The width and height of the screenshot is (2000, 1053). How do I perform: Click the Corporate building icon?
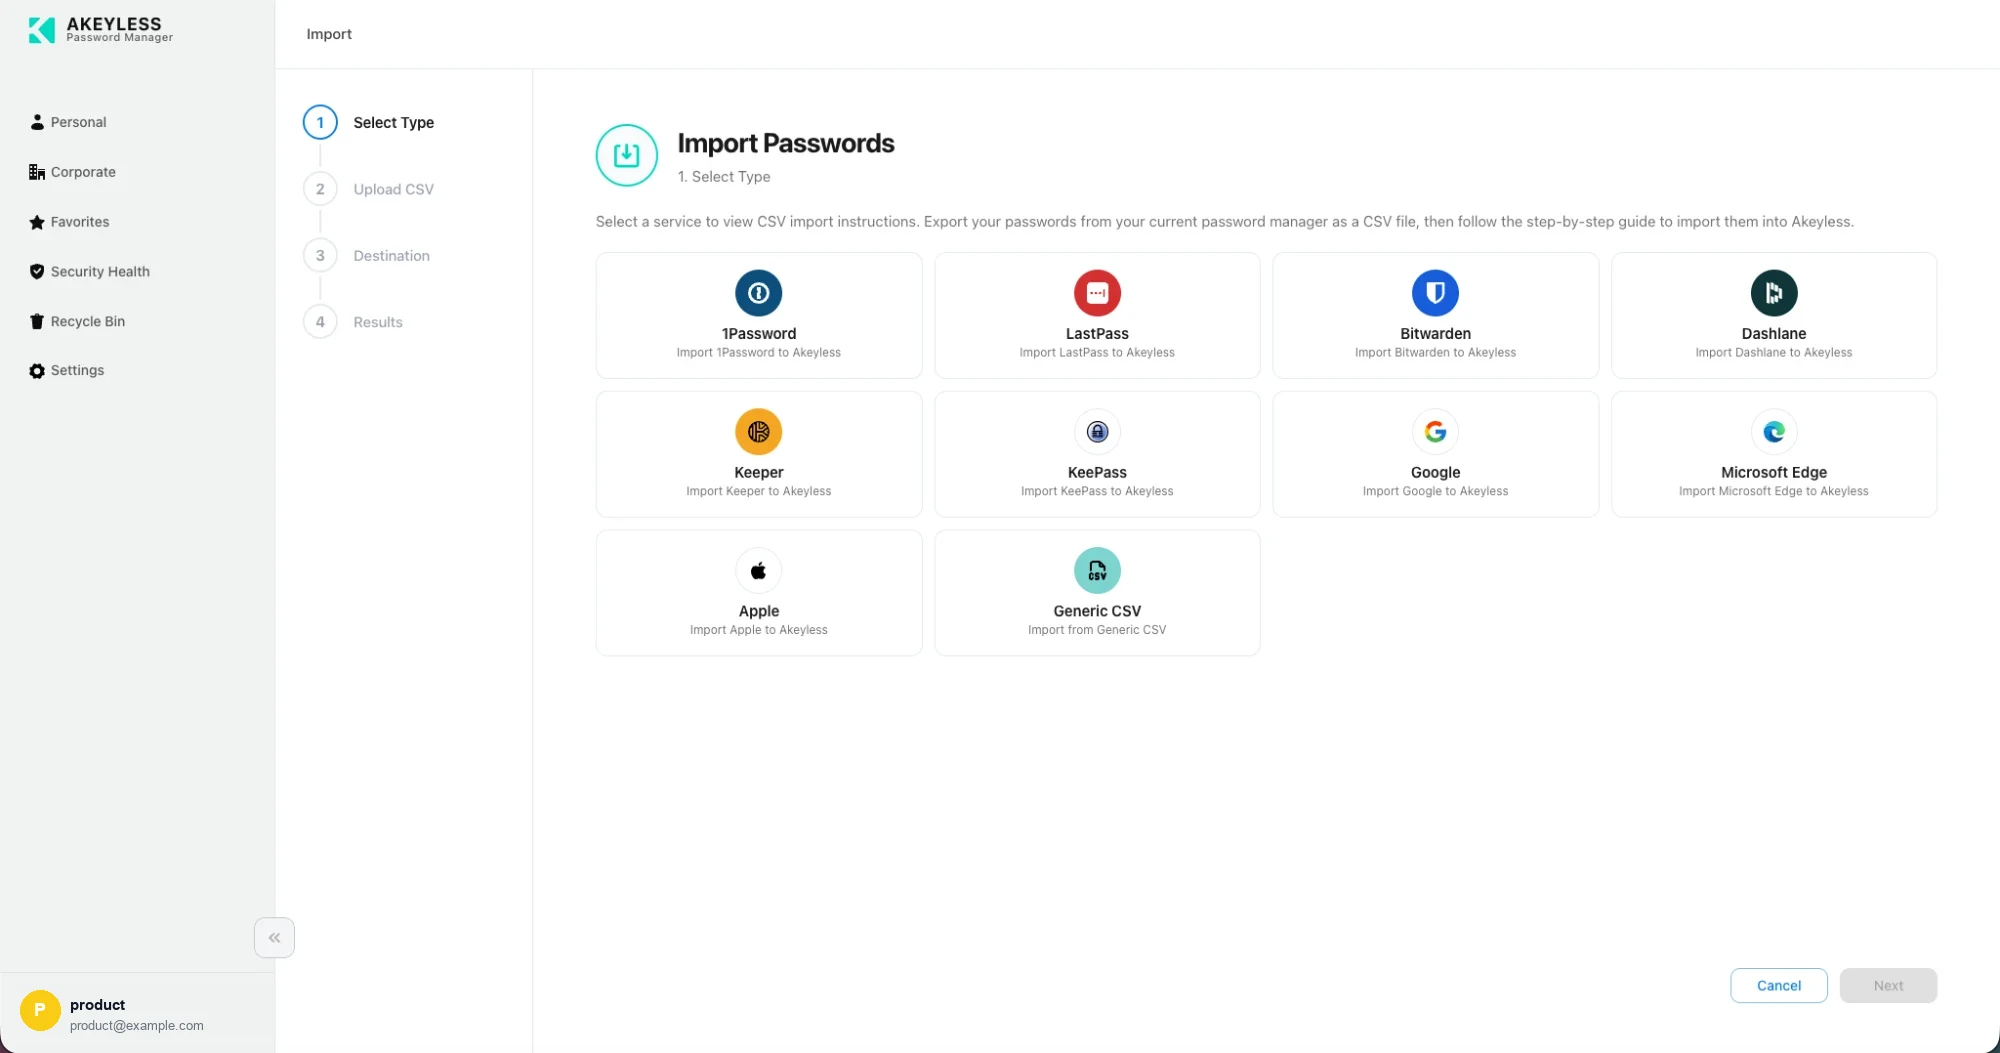pyautogui.click(x=37, y=172)
